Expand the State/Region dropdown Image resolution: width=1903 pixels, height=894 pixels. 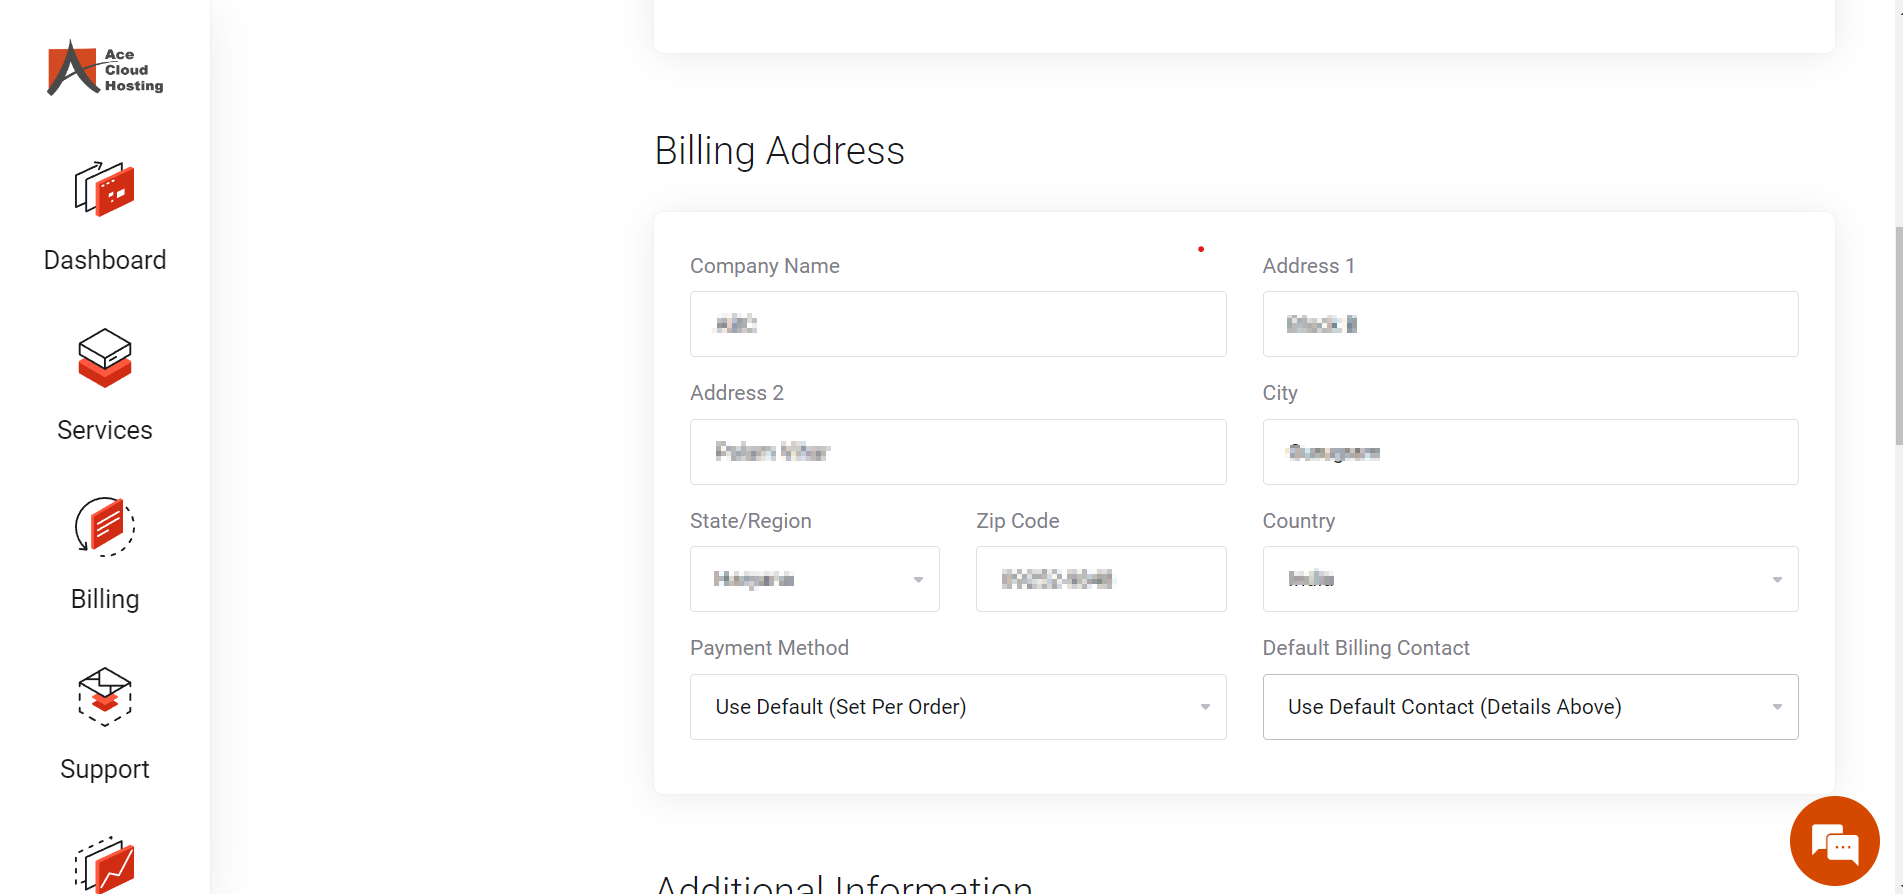[815, 579]
